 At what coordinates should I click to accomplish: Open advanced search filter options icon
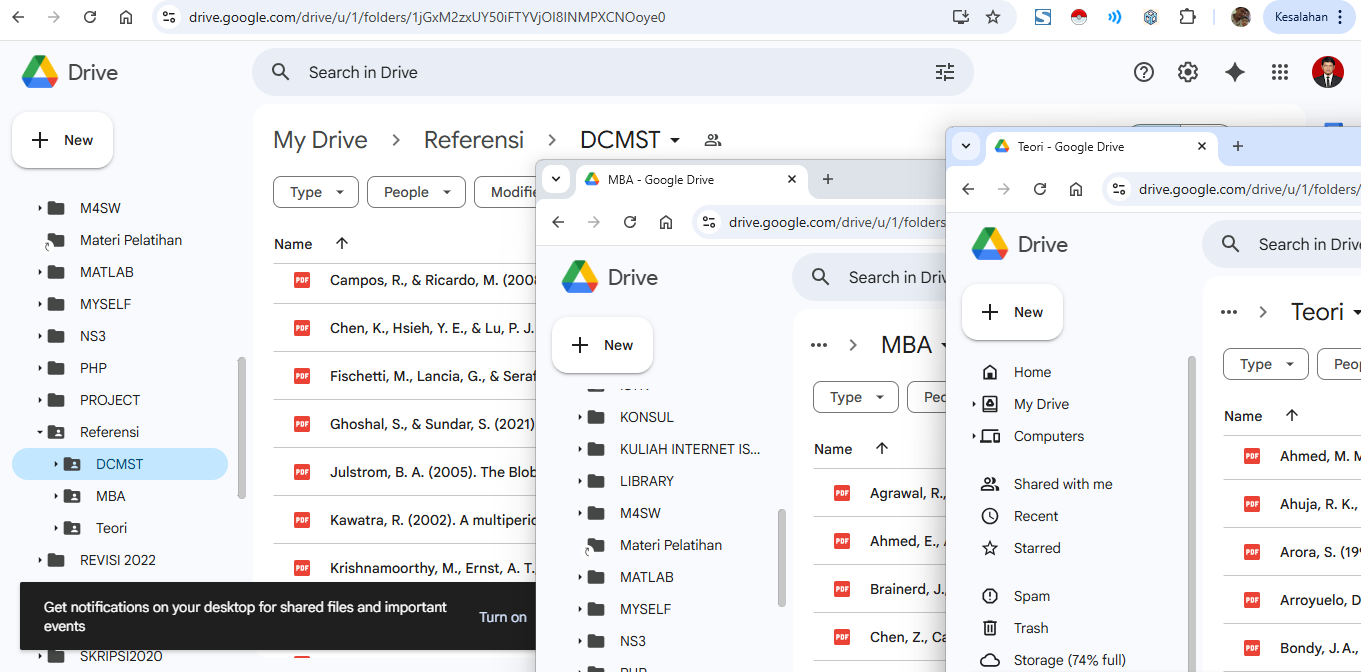point(945,72)
